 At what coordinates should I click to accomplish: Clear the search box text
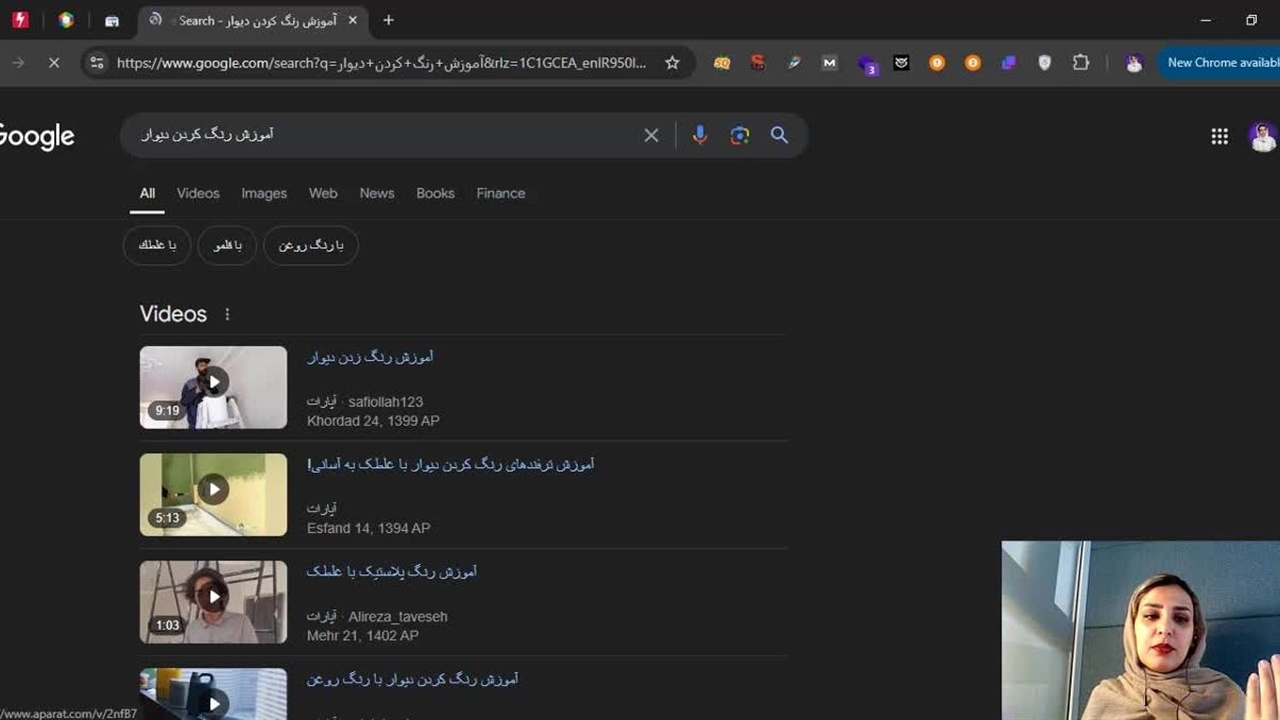[651, 135]
